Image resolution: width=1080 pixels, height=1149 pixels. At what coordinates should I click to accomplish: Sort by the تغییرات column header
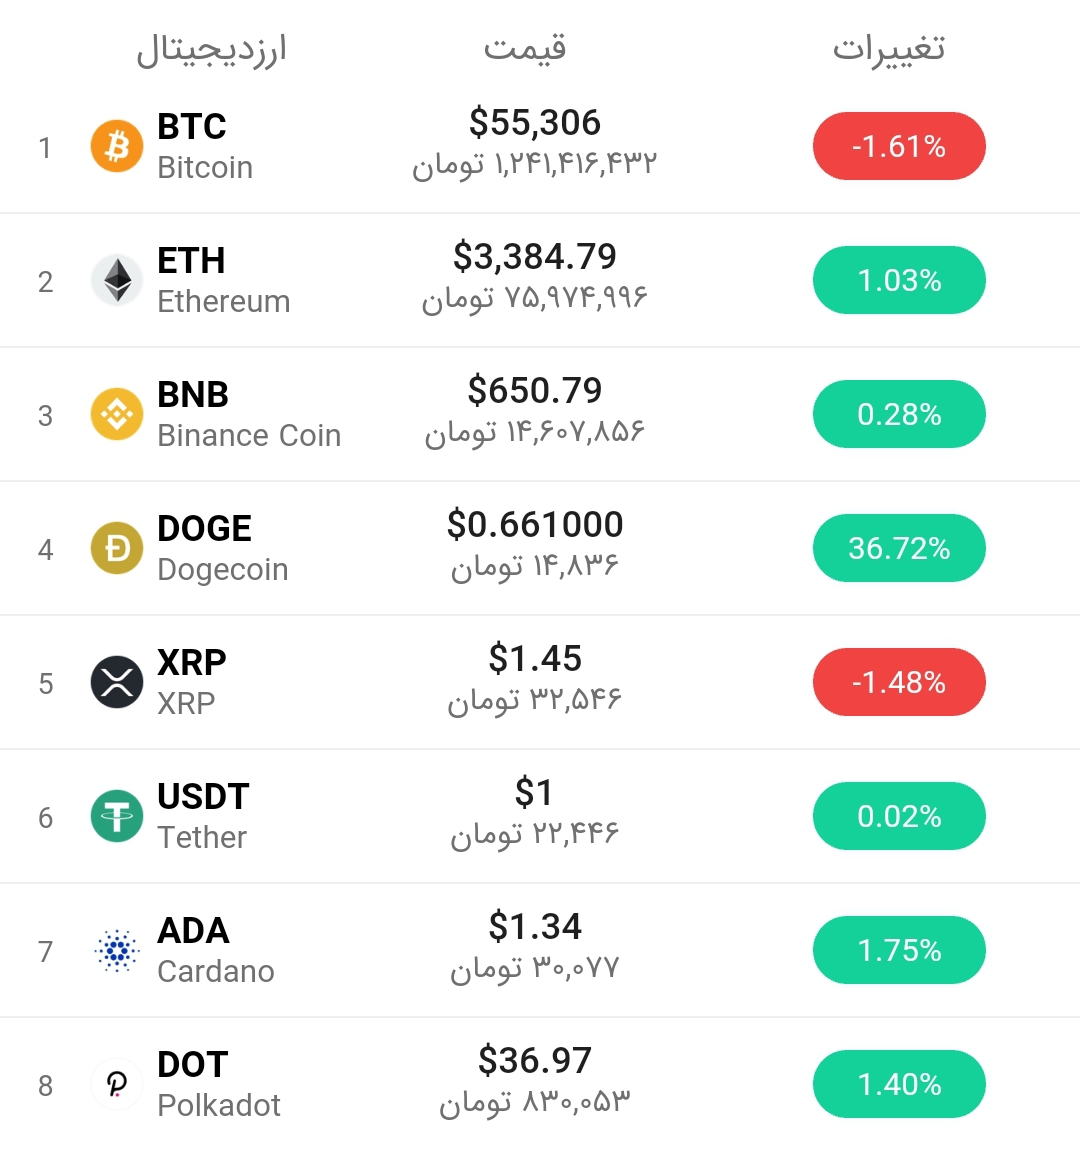(x=888, y=48)
